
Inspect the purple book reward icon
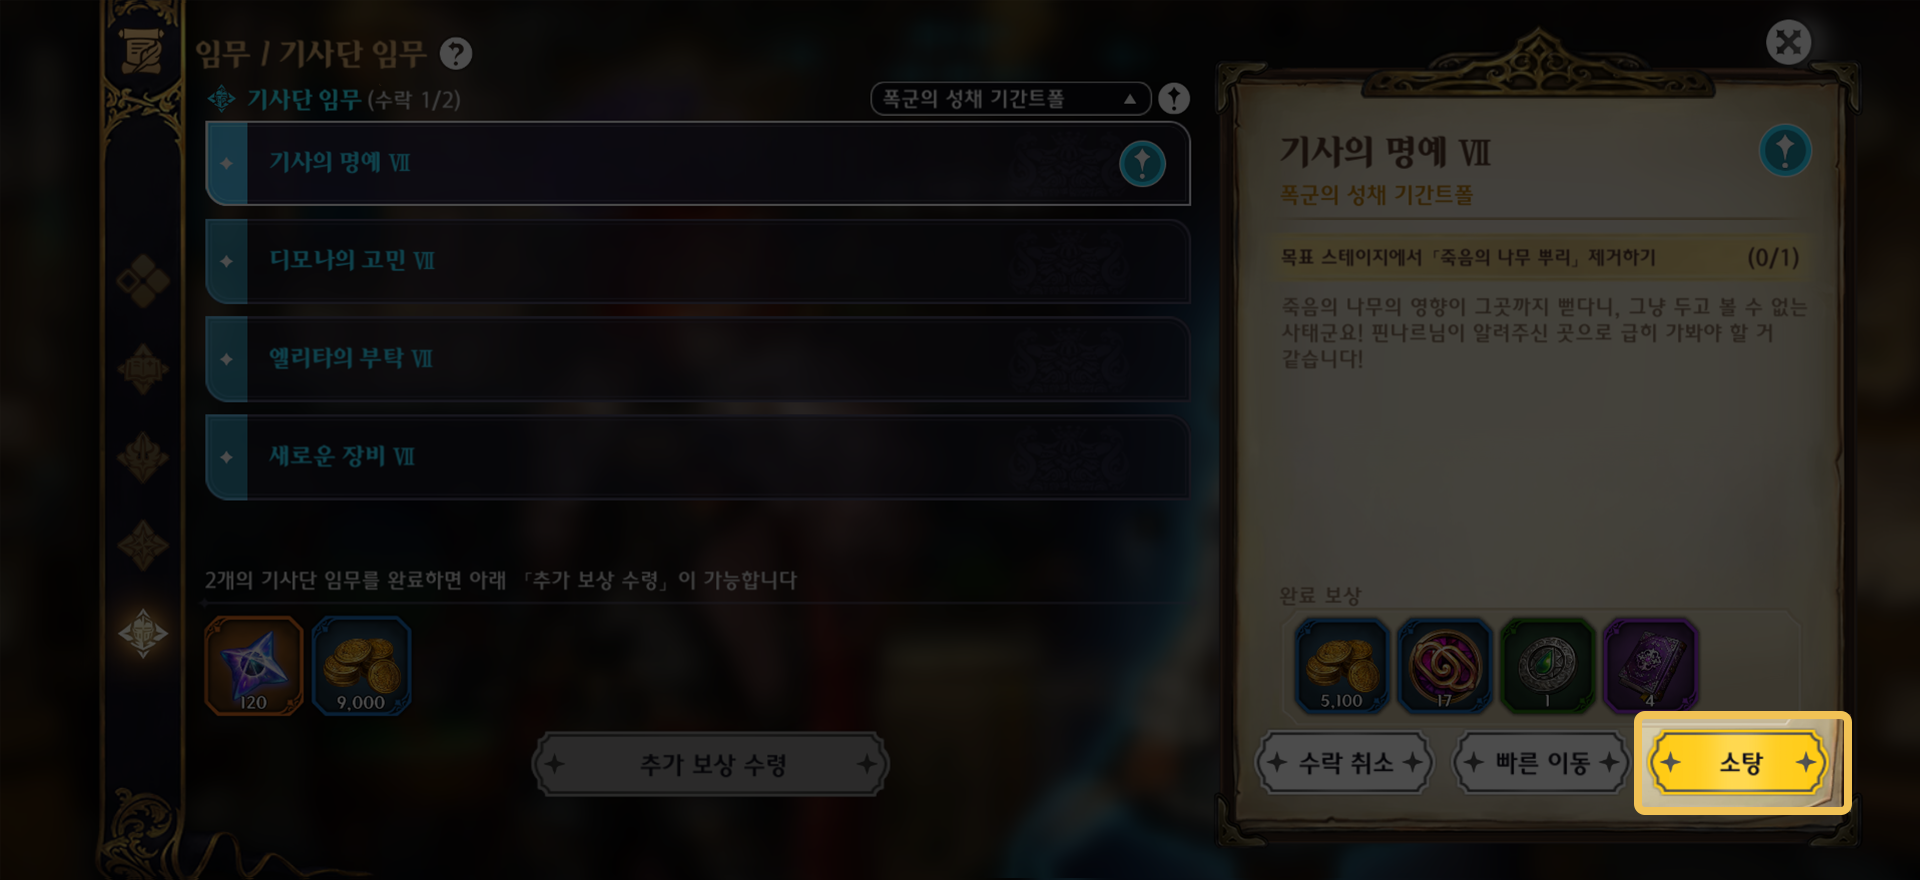(x=1650, y=665)
